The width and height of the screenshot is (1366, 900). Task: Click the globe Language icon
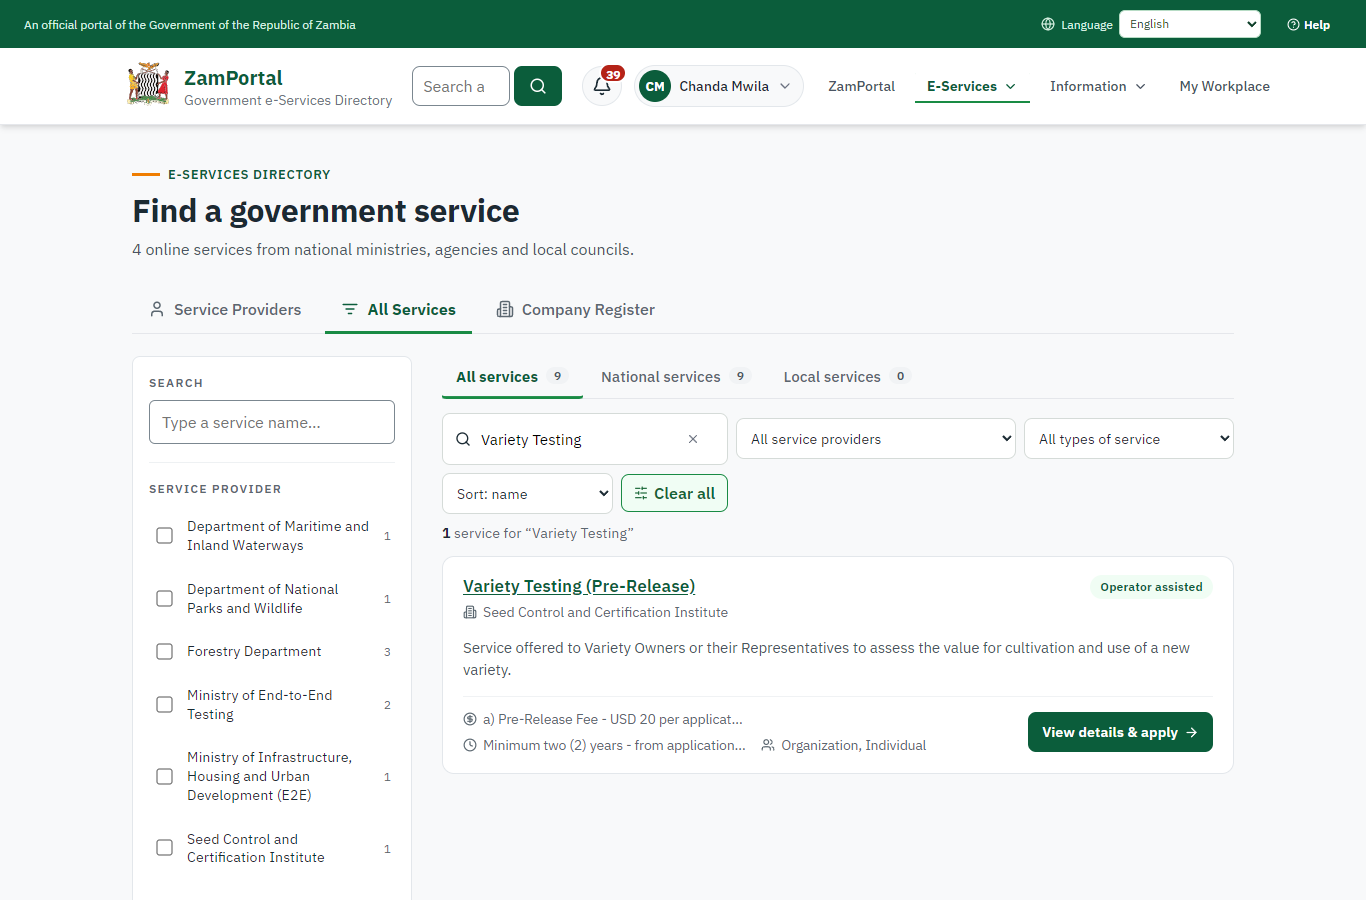(1048, 24)
